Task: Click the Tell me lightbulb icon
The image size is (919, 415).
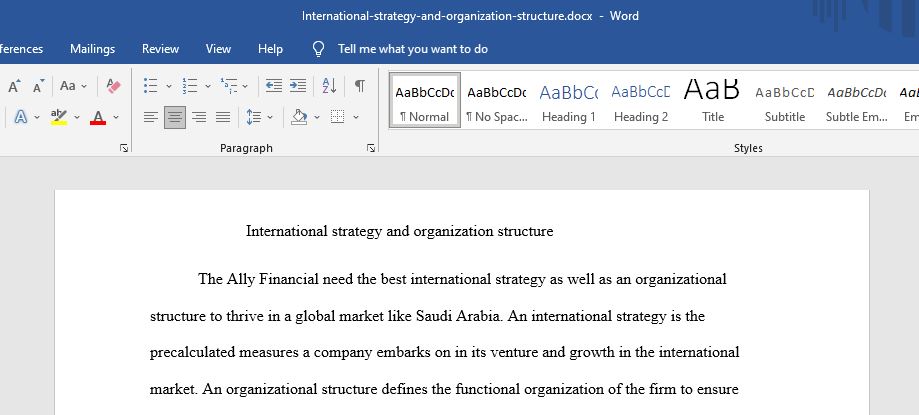Action: 318,49
